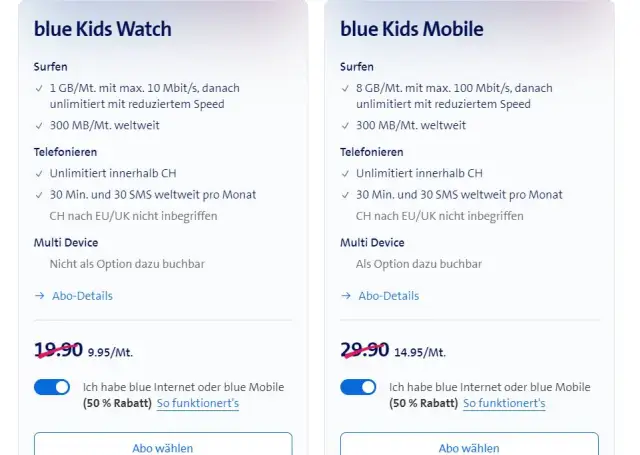Follow So funktioniert's link under Kids Mobile

click(x=504, y=403)
